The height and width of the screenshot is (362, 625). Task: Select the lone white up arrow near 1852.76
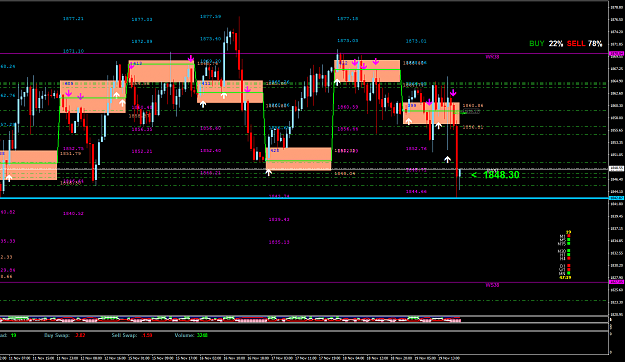448,159
